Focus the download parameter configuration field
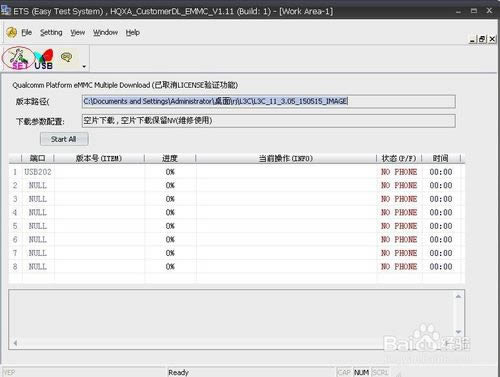This screenshot has height=377, width=500. (268, 121)
